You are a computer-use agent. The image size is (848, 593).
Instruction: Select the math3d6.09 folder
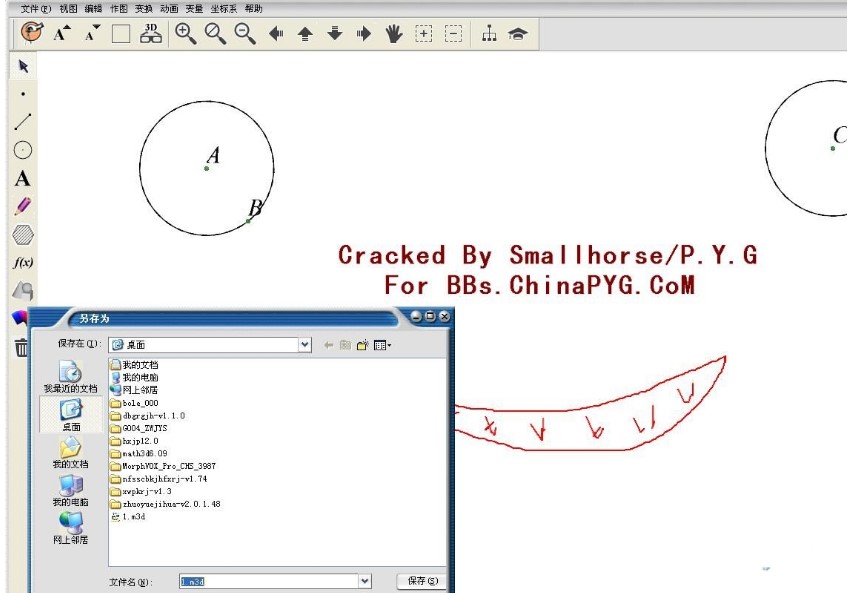click(x=139, y=453)
